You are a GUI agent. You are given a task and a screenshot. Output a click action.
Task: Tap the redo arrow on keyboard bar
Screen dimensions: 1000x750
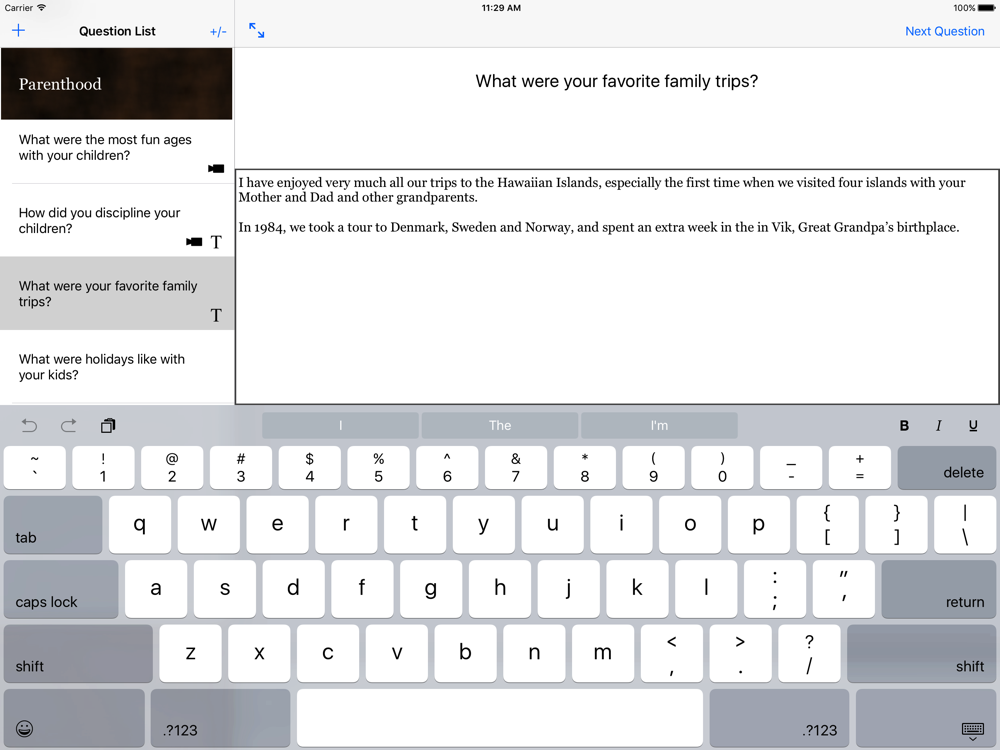[68, 425]
